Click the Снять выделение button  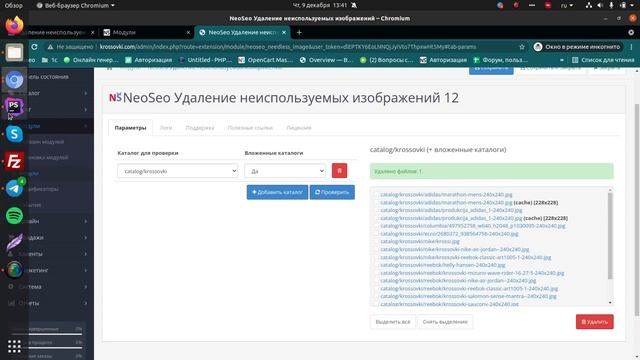(x=445, y=322)
